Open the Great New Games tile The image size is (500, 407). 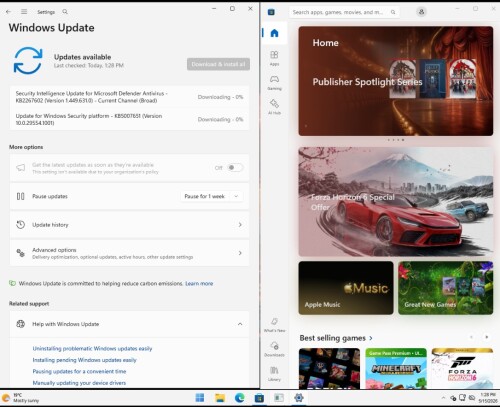tap(445, 288)
